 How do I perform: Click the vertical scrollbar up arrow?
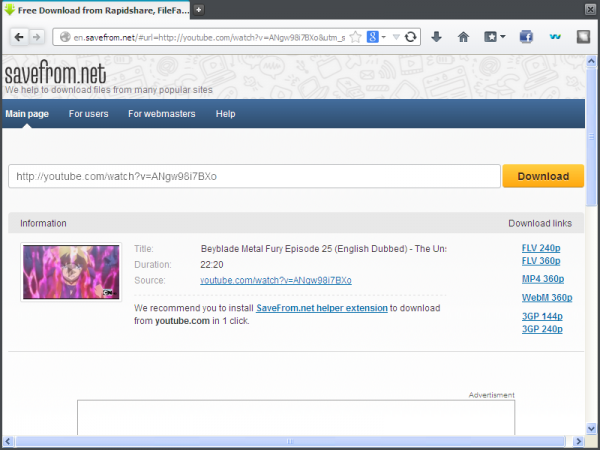point(591,61)
